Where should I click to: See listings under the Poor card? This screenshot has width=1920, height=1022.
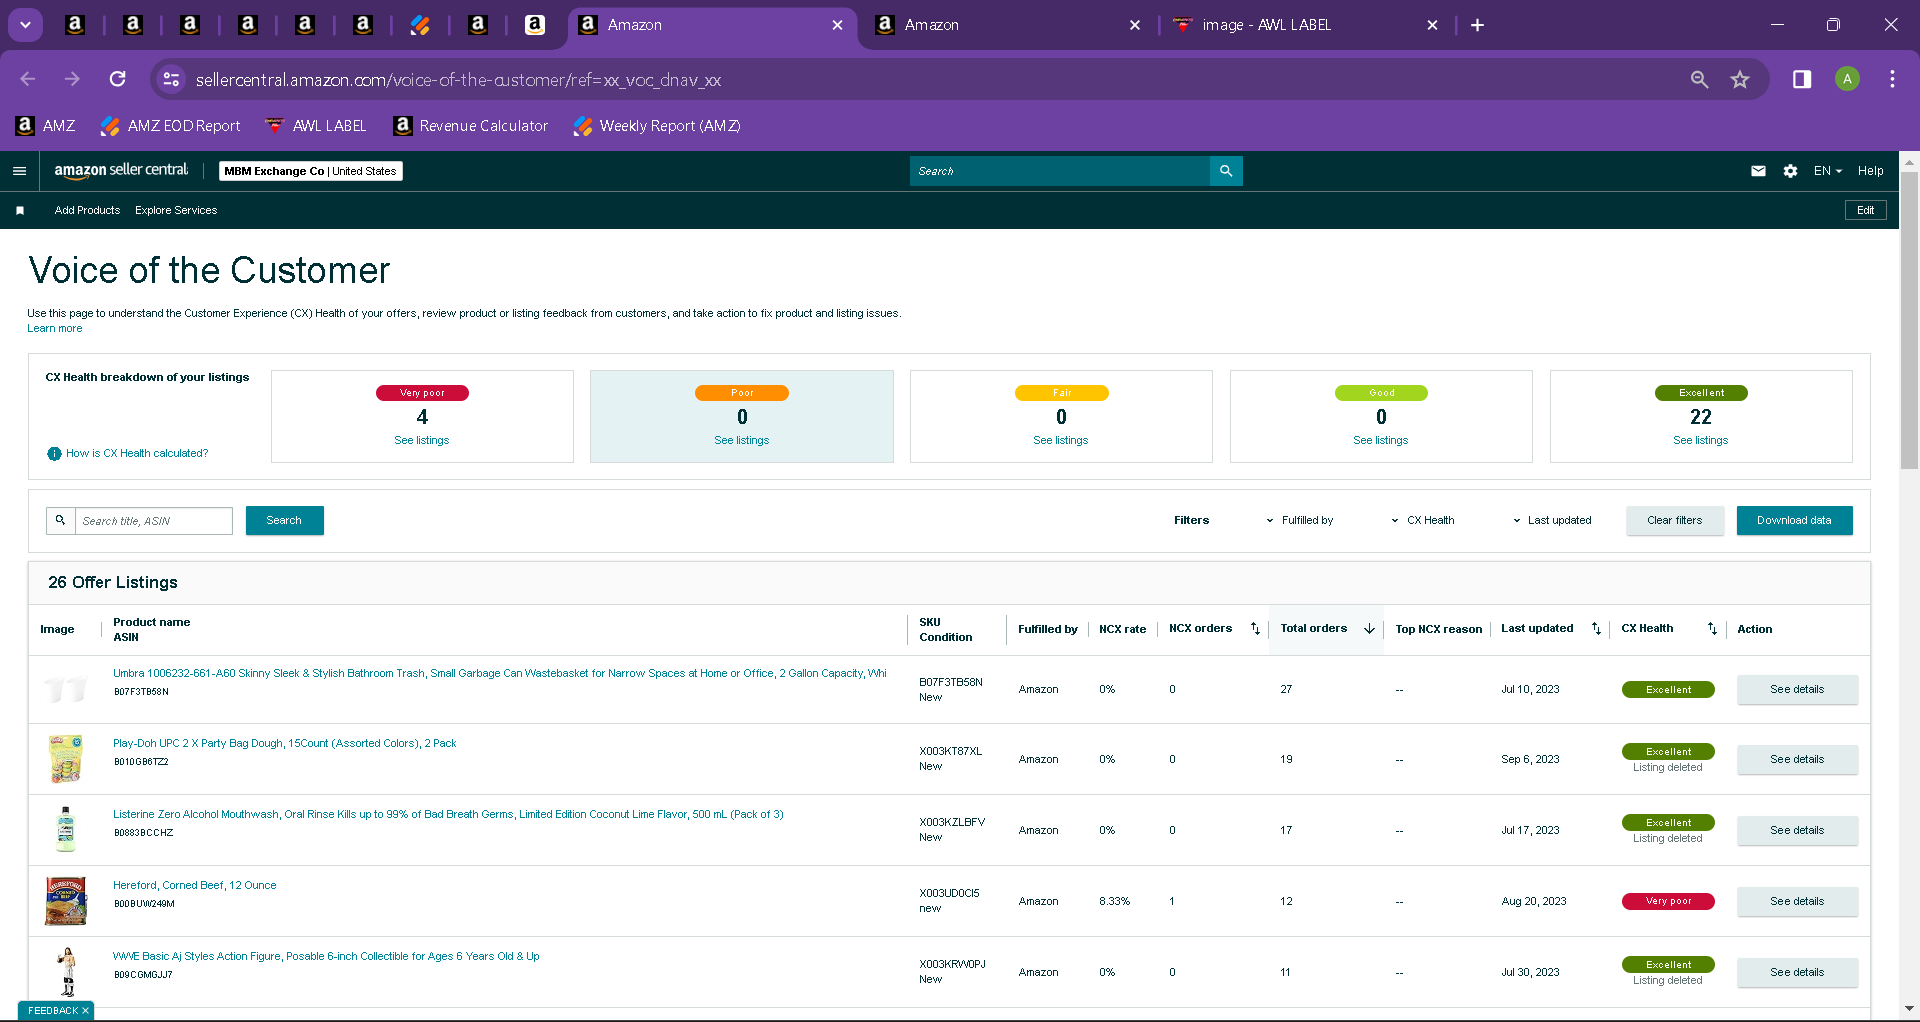(742, 441)
